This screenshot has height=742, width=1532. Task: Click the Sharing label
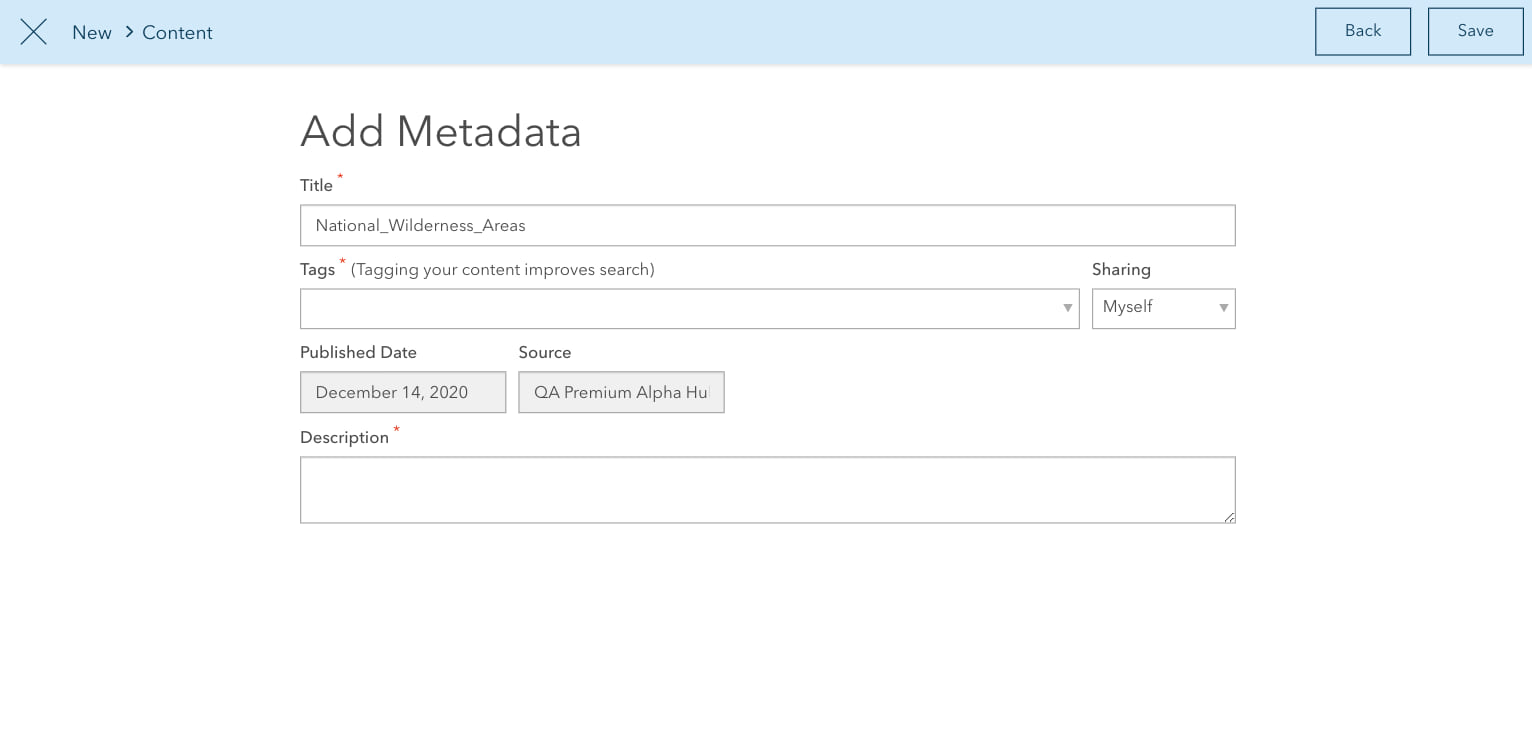tap(1121, 269)
